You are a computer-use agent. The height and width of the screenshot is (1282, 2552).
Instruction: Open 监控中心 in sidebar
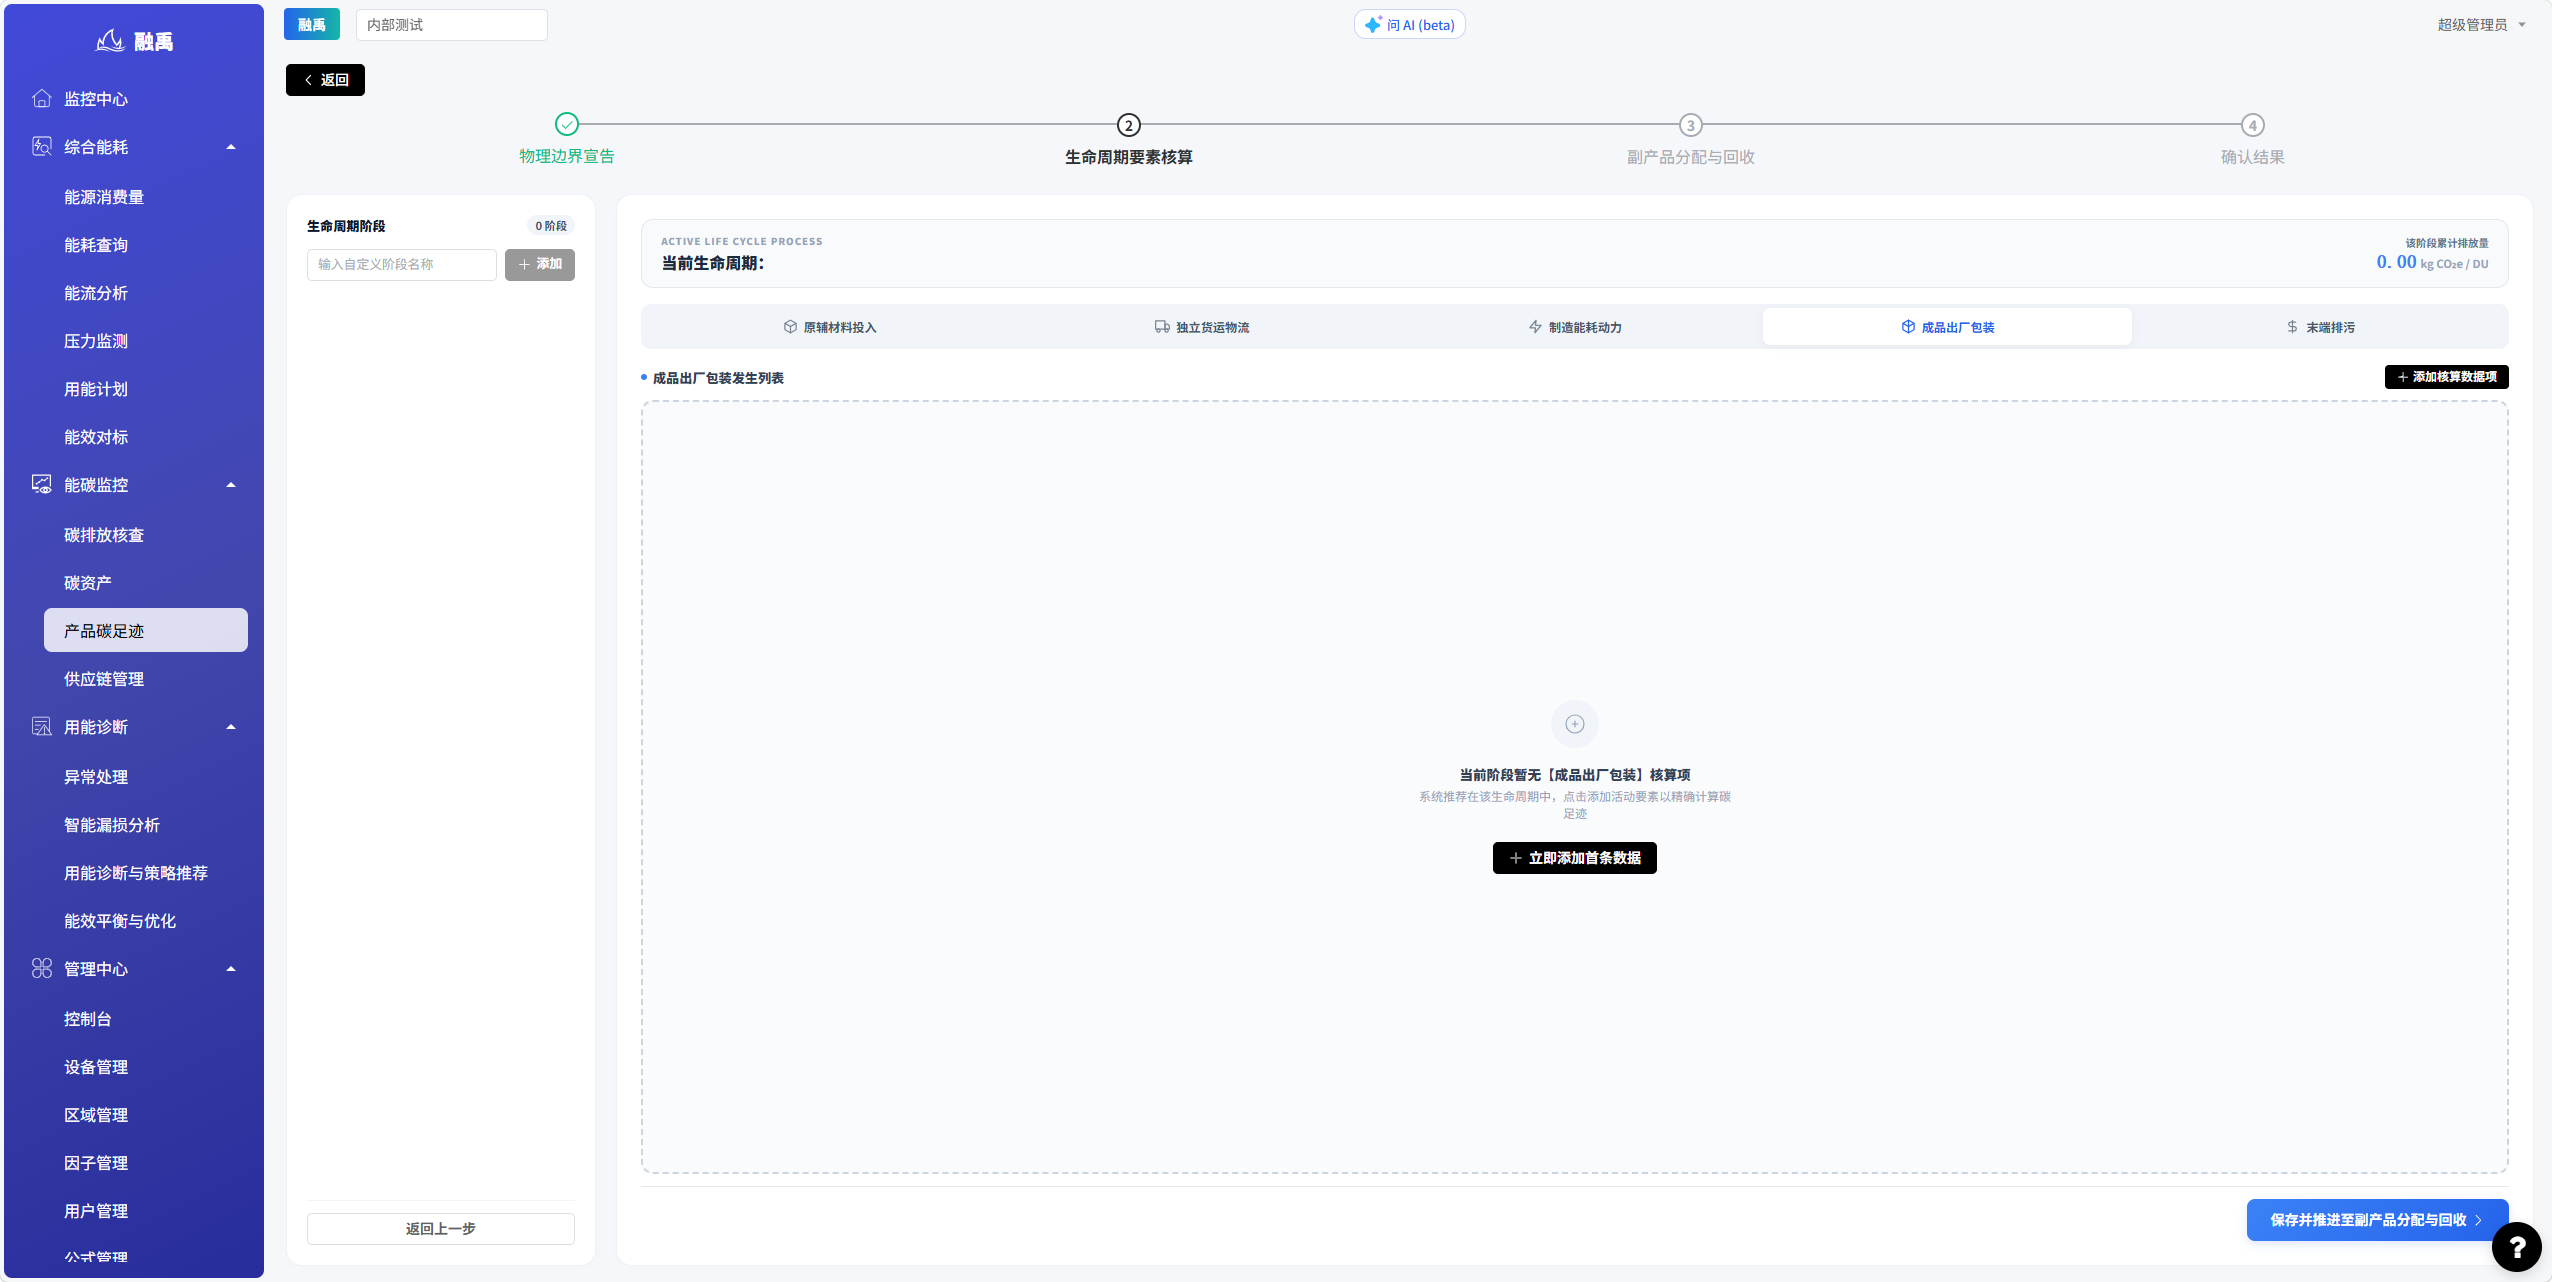[134, 98]
